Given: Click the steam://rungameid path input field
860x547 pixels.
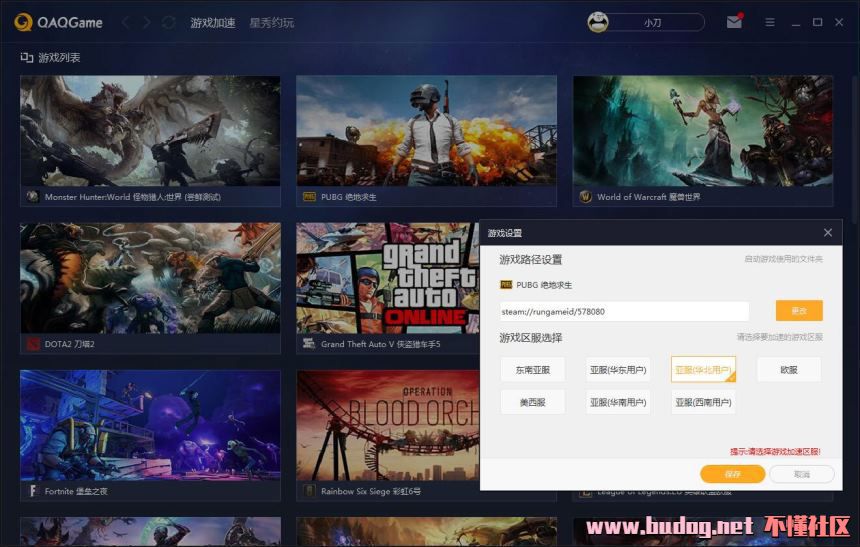Looking at the screenshot, I should point(624,311).
